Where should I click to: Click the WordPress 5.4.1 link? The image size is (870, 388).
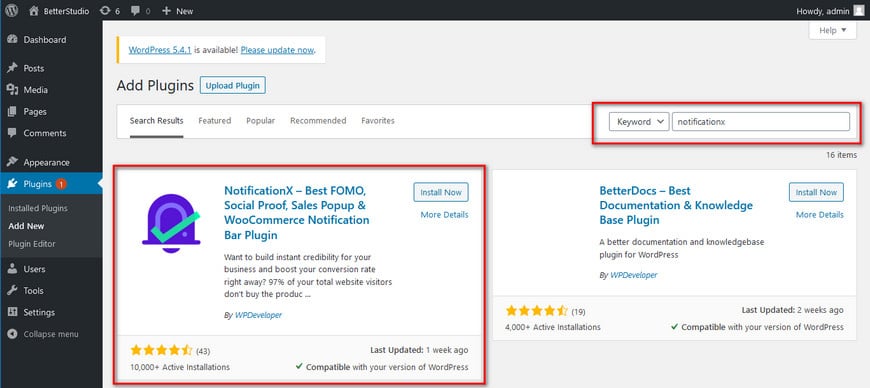click(160, 49)
